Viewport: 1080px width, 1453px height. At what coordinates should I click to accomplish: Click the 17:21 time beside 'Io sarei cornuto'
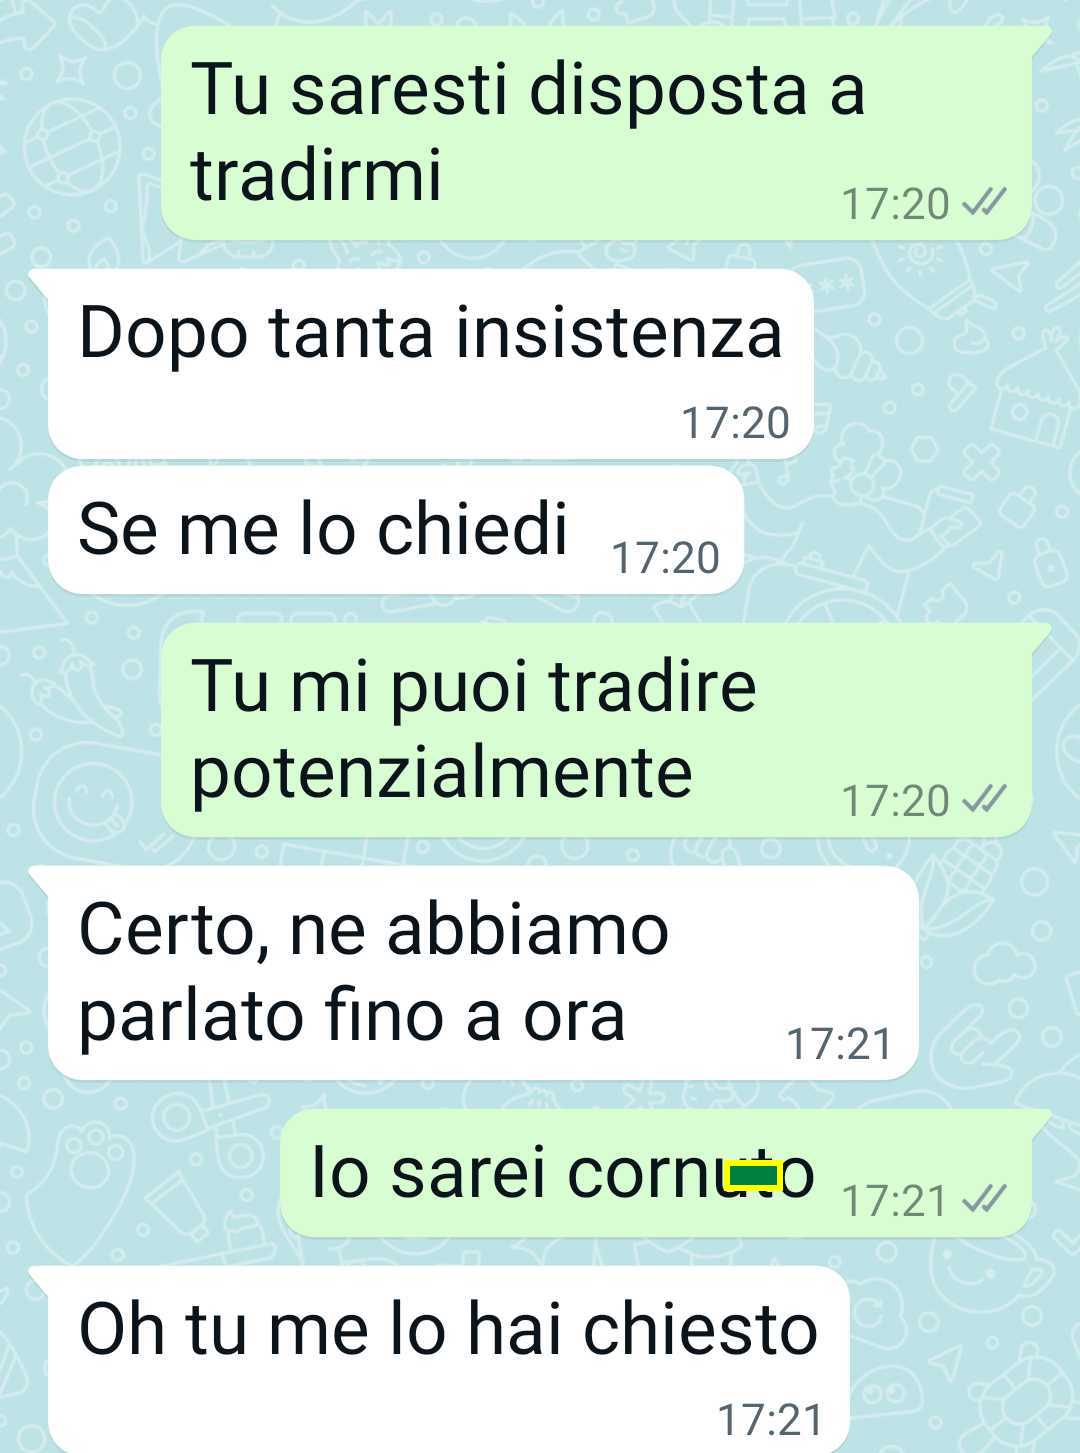pyautogui.click(x=895, y=1199)
